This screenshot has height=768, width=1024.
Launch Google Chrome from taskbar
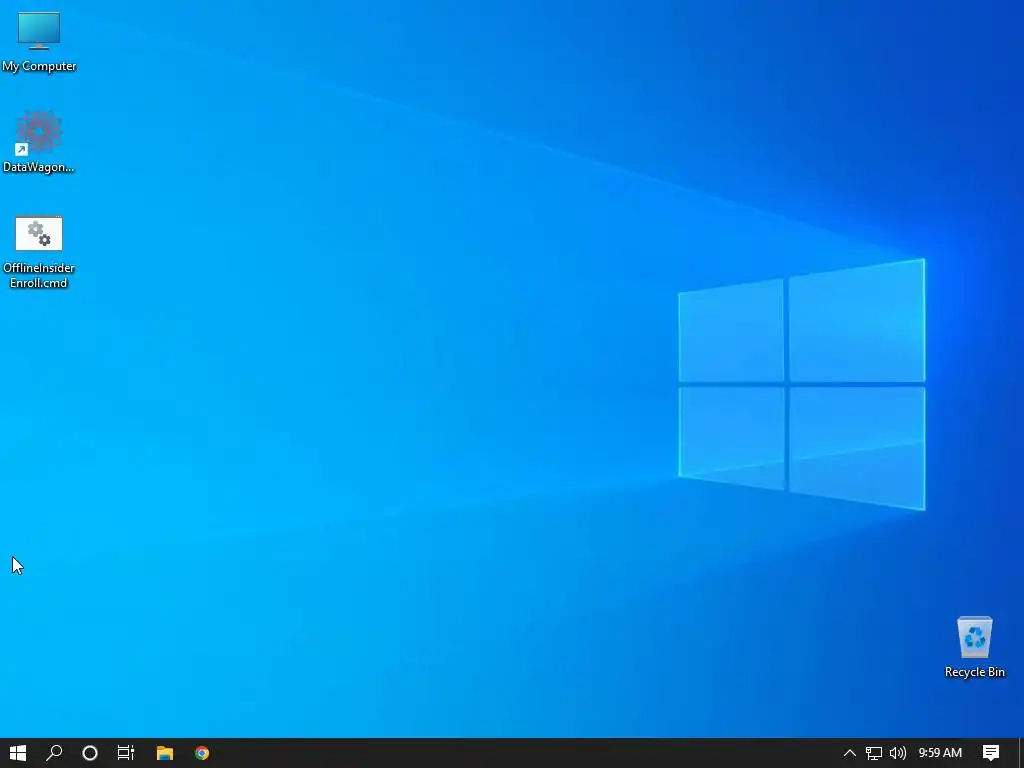point(202,753)
